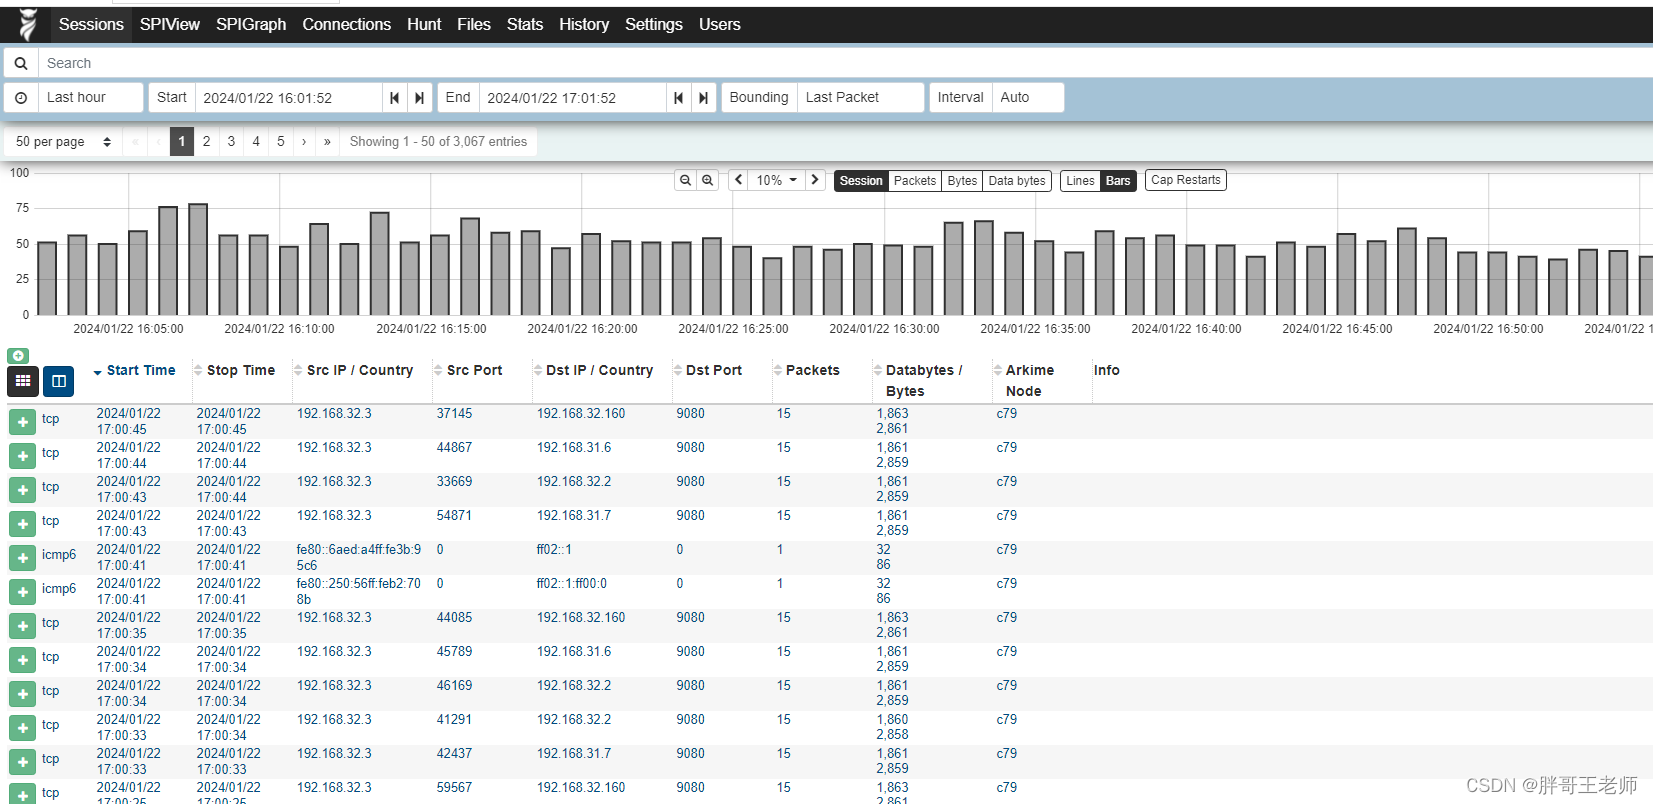Click the search magnifier icon
Viewport: 1653px width, 804px height.
[x=21, y=63]
